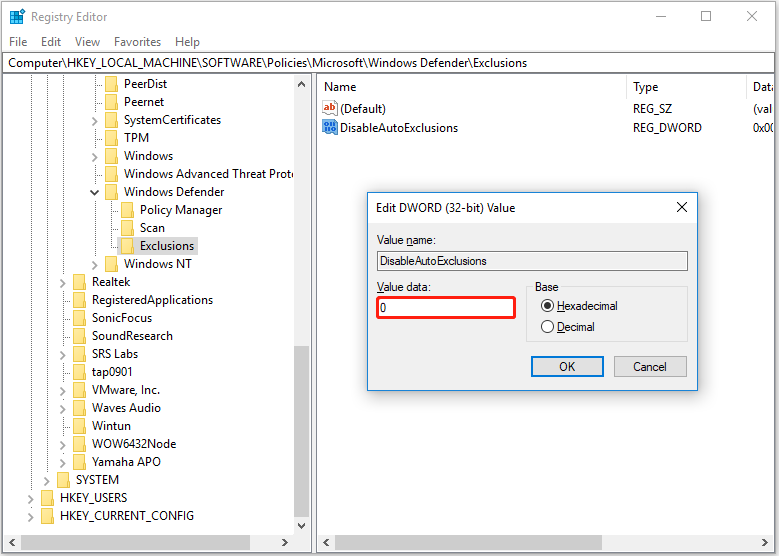Select the VMware, Inc. key label
Viewport: 779px width, 556px height.
pyautogui.click(x=126, y=390)
